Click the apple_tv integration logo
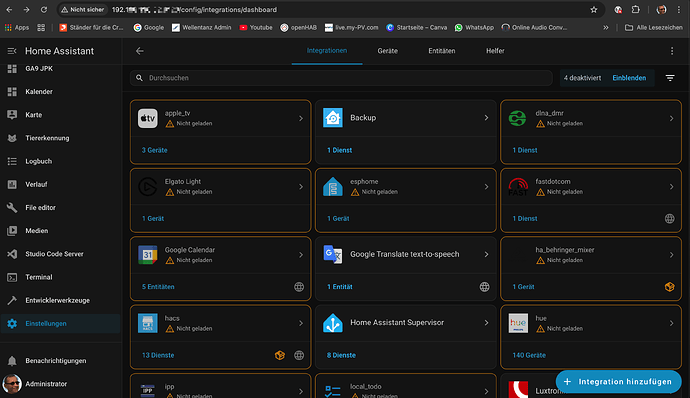Image resolution: width=690 pixels, height=398 pixels. click(147, 118)
